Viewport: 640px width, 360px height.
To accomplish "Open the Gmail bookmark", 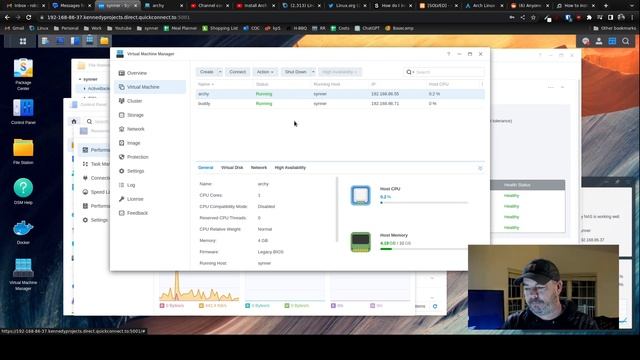I will tap(15, 28).
